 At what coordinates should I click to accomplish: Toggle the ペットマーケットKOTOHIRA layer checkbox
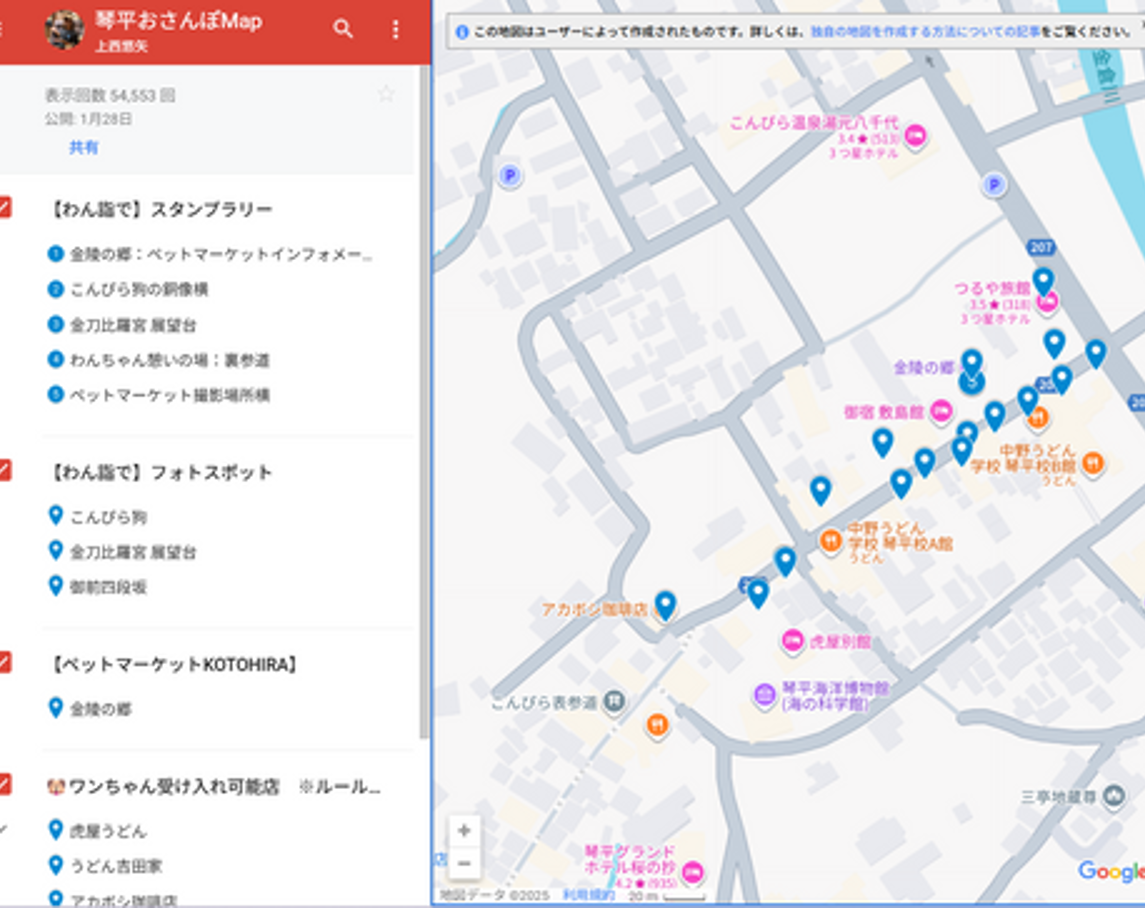click(4, 662)
